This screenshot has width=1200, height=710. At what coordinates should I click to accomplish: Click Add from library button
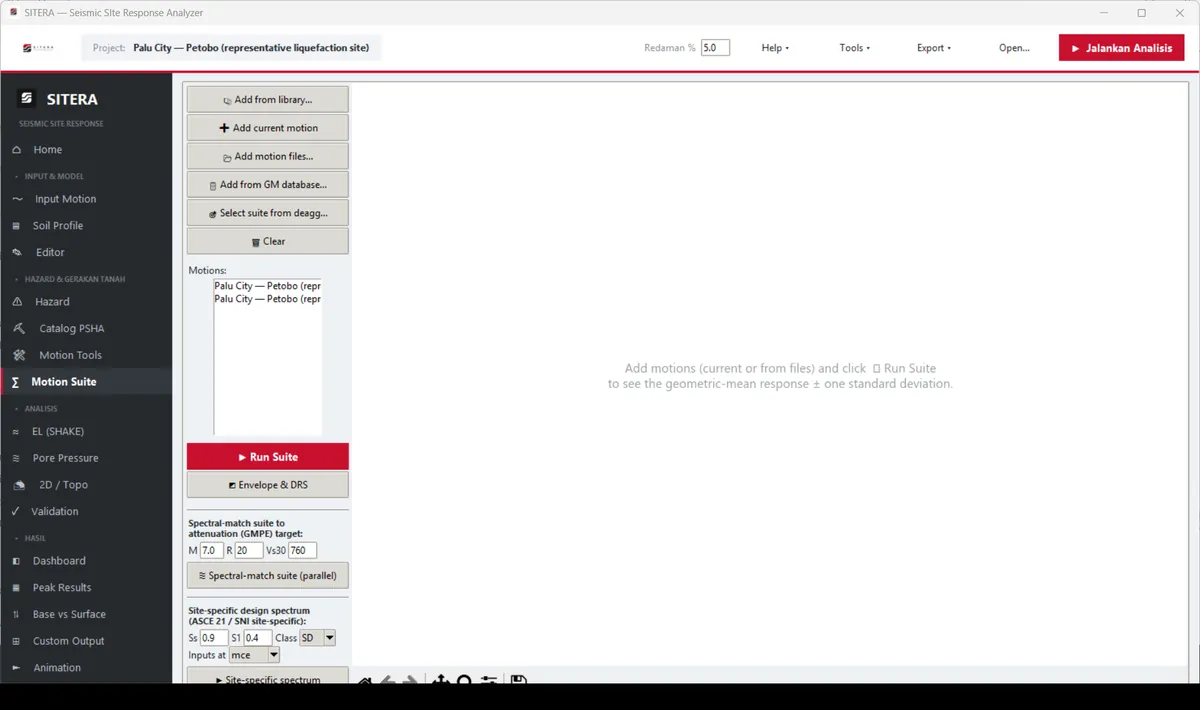[268, 100]
